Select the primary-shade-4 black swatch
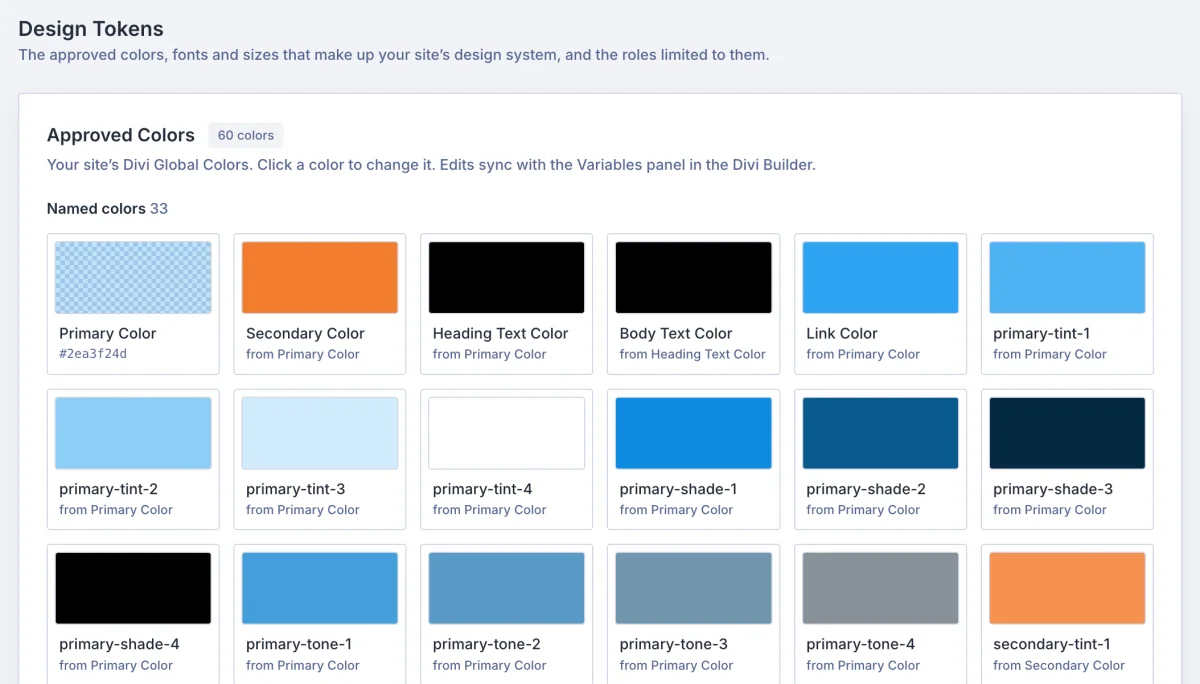This screenshot has height=684, width=1200. tap(133, 588)
